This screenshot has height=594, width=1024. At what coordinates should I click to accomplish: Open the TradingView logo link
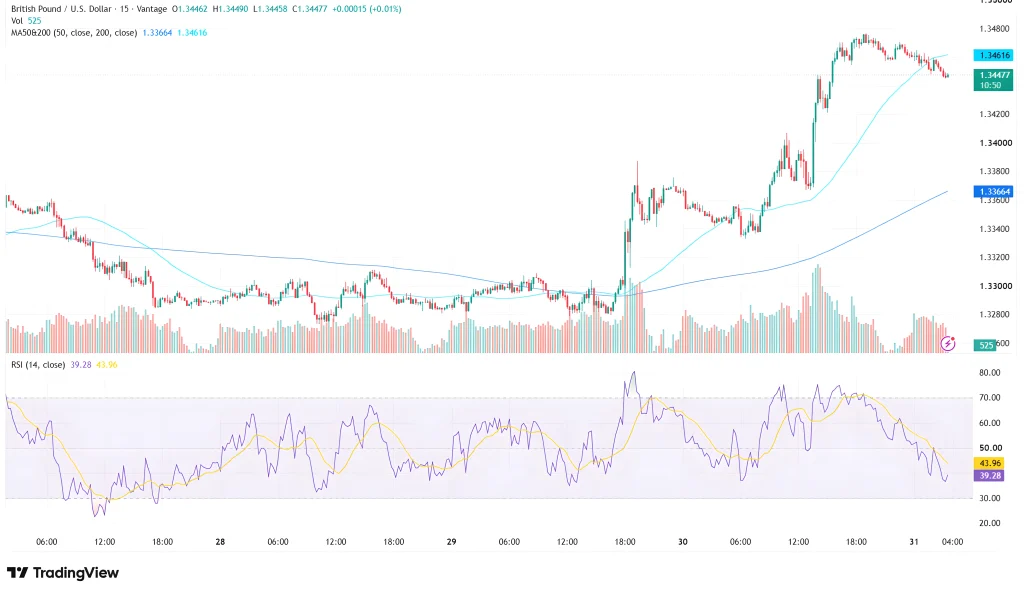[63, 572]
